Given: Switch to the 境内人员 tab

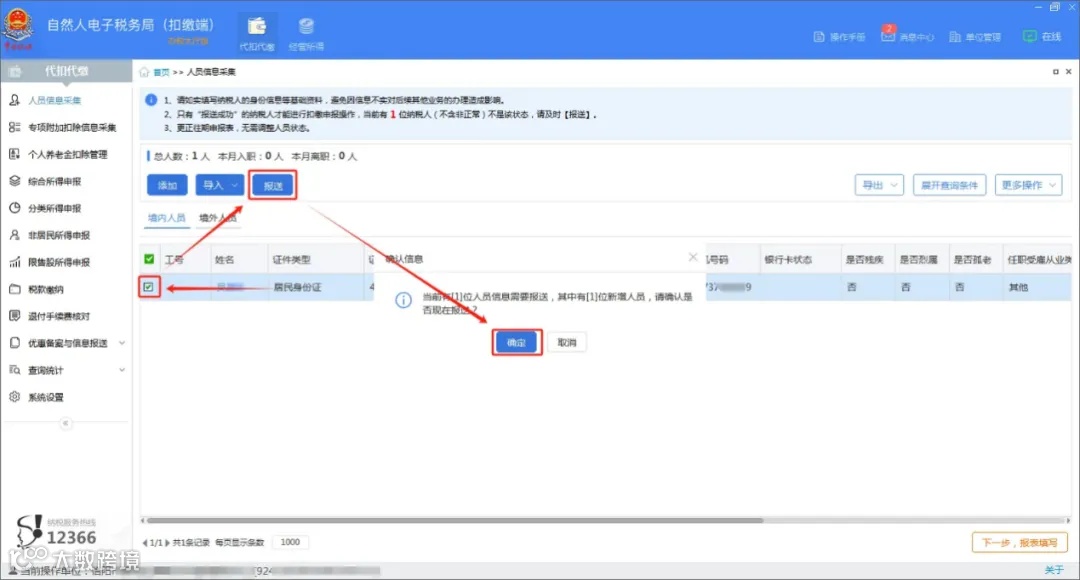Looking at the screenshot, I should pos(167,218).
